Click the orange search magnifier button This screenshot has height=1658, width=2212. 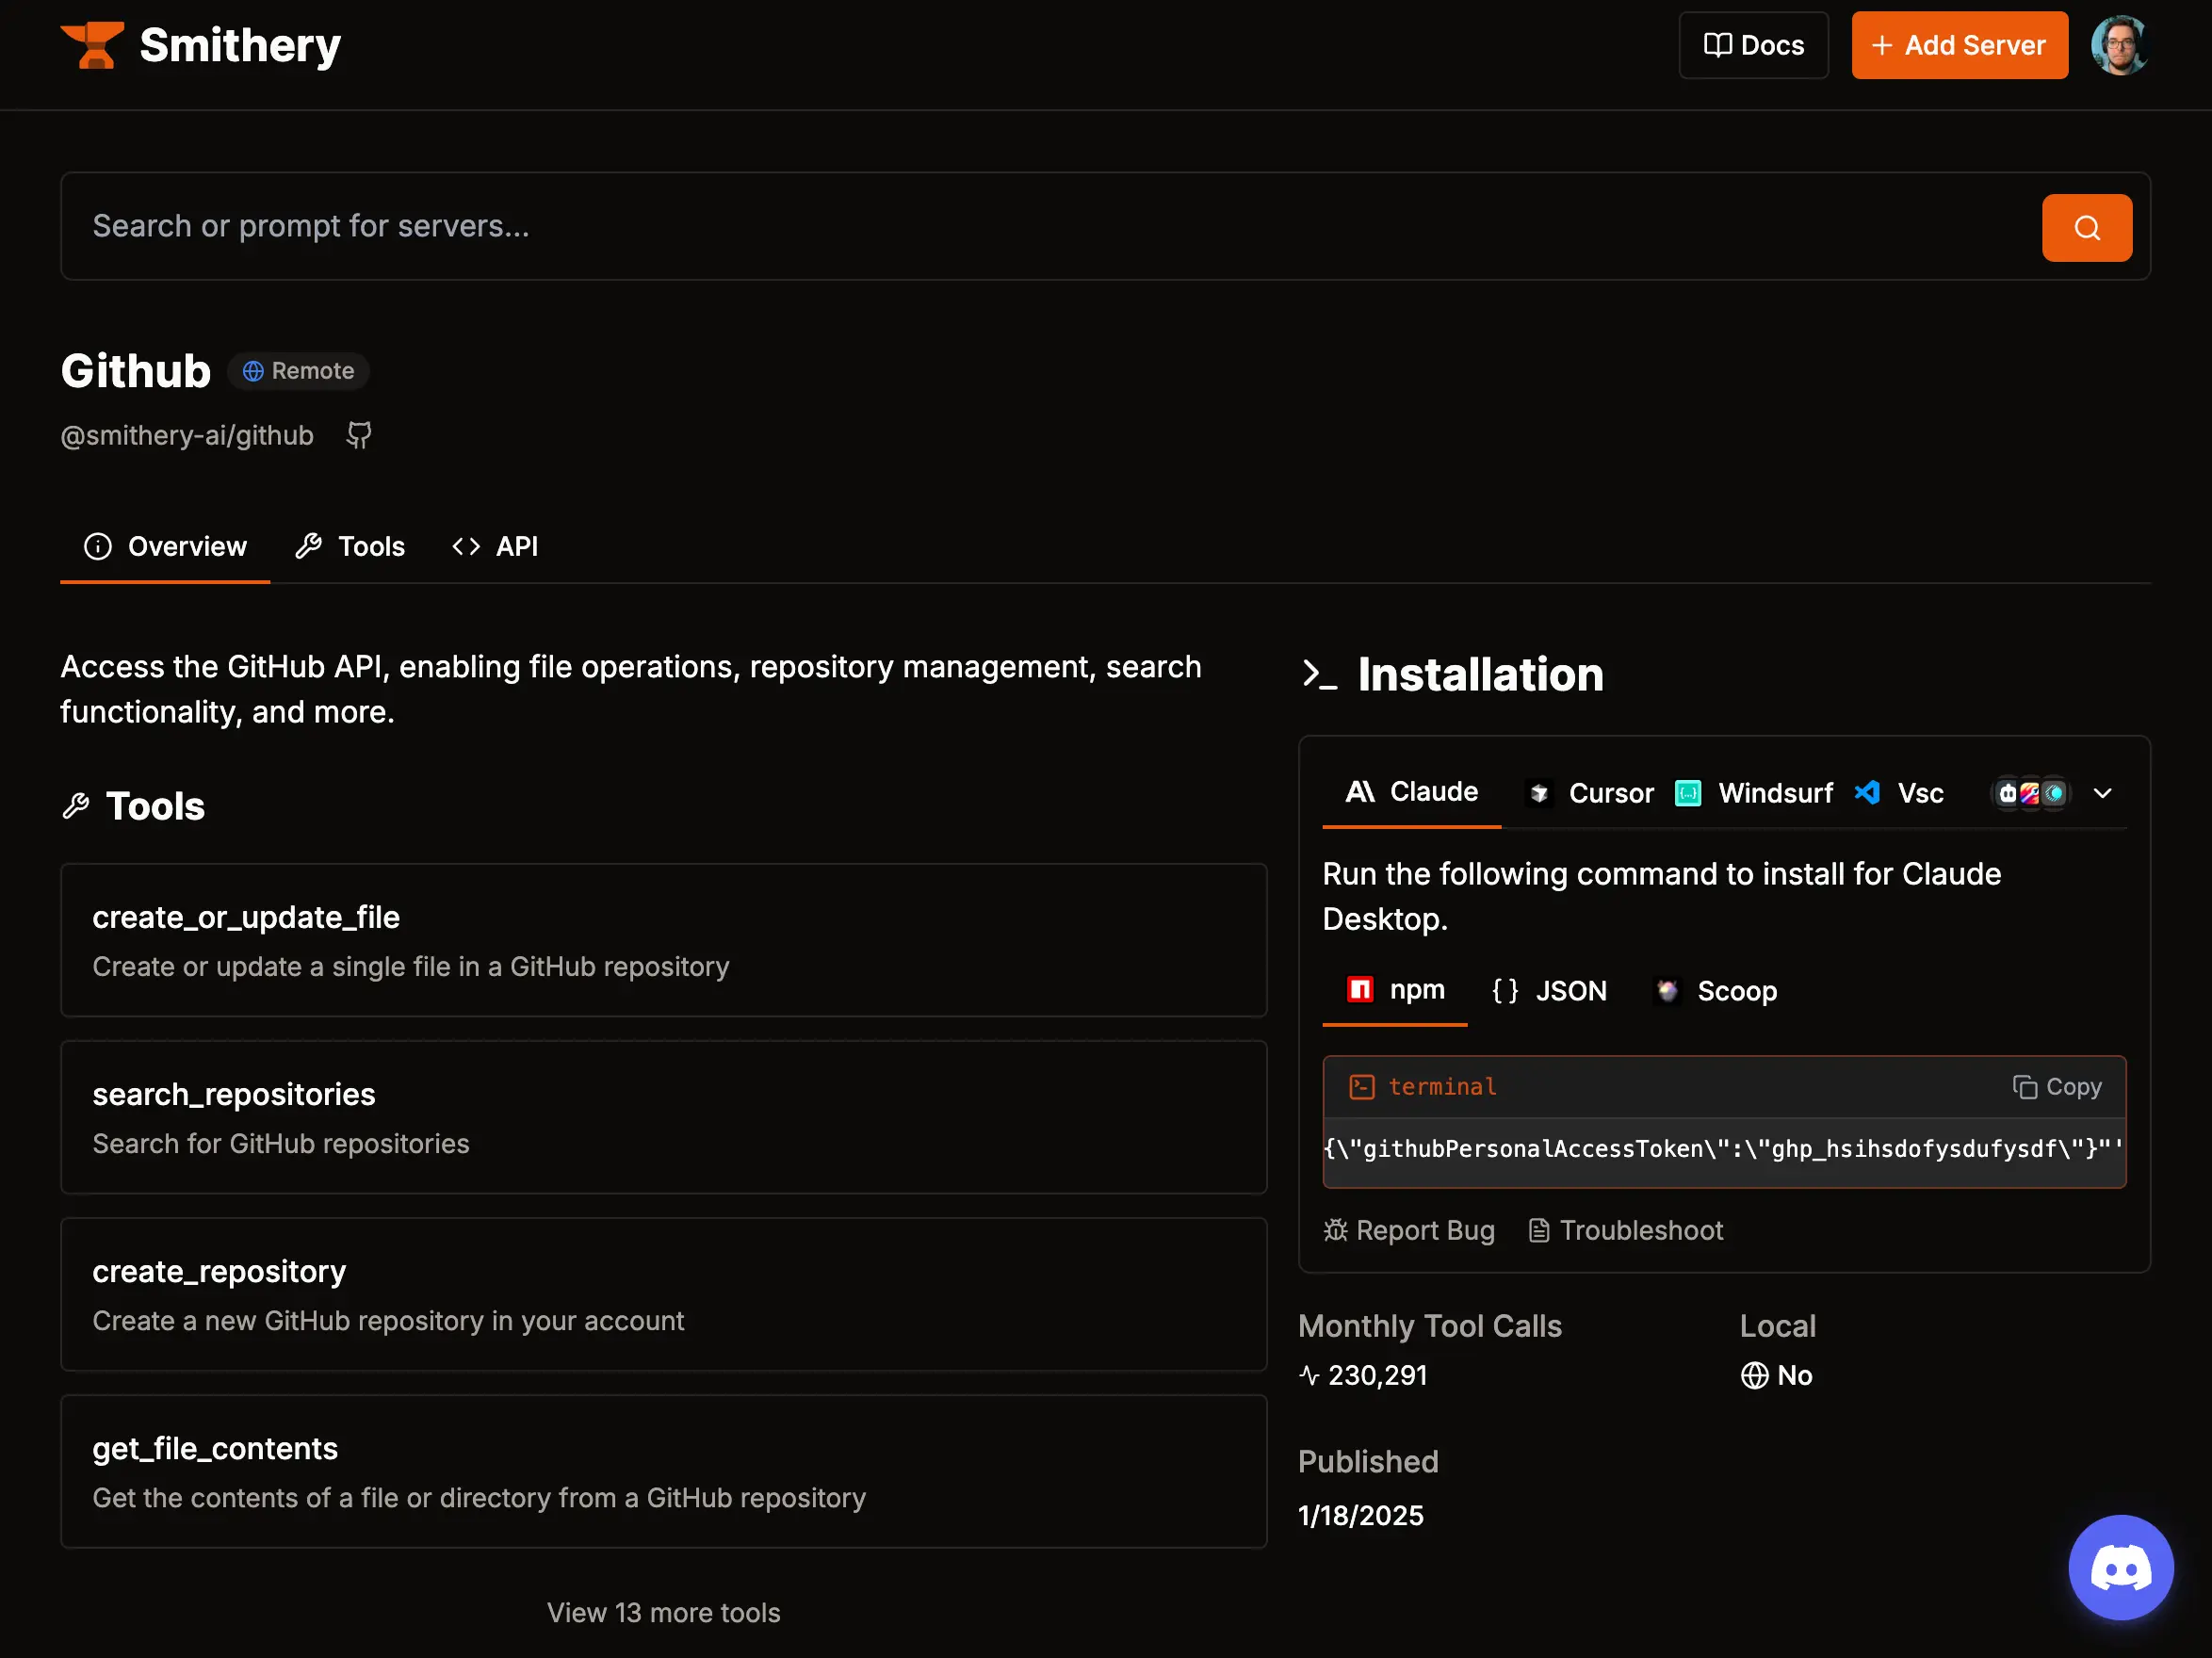pos(2086,228)
